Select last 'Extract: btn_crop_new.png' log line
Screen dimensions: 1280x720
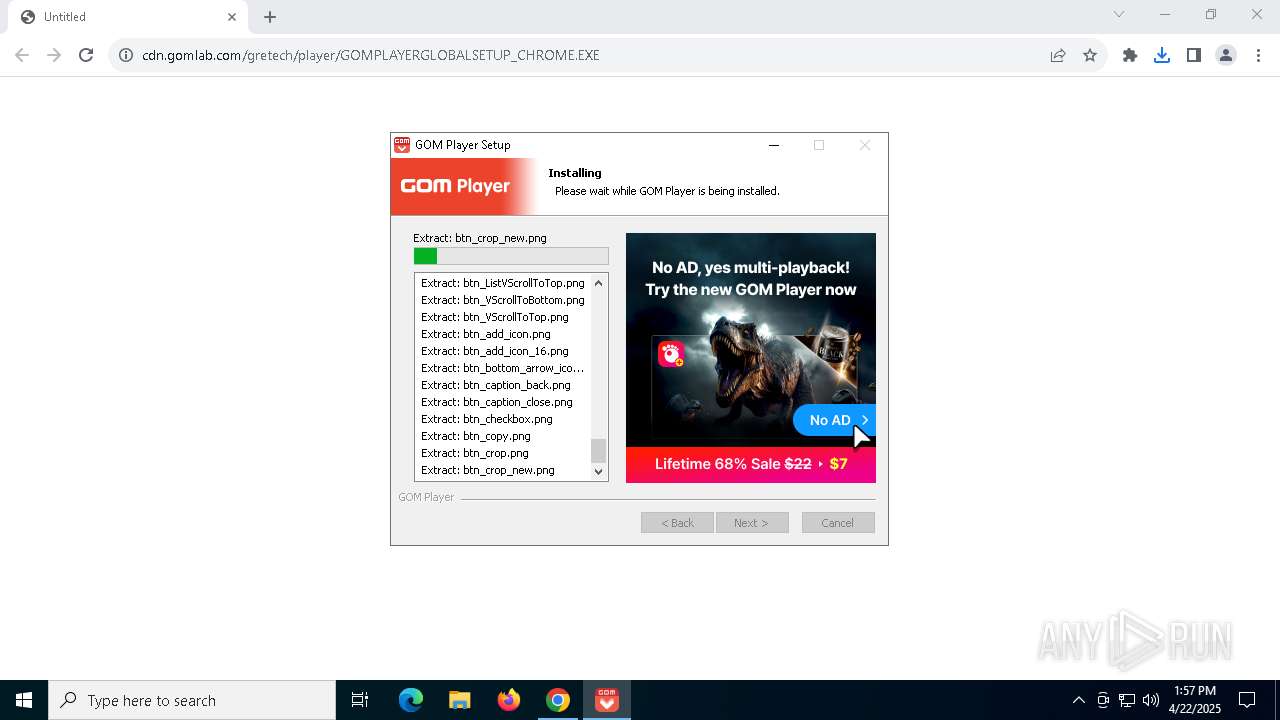pos(488,470)
